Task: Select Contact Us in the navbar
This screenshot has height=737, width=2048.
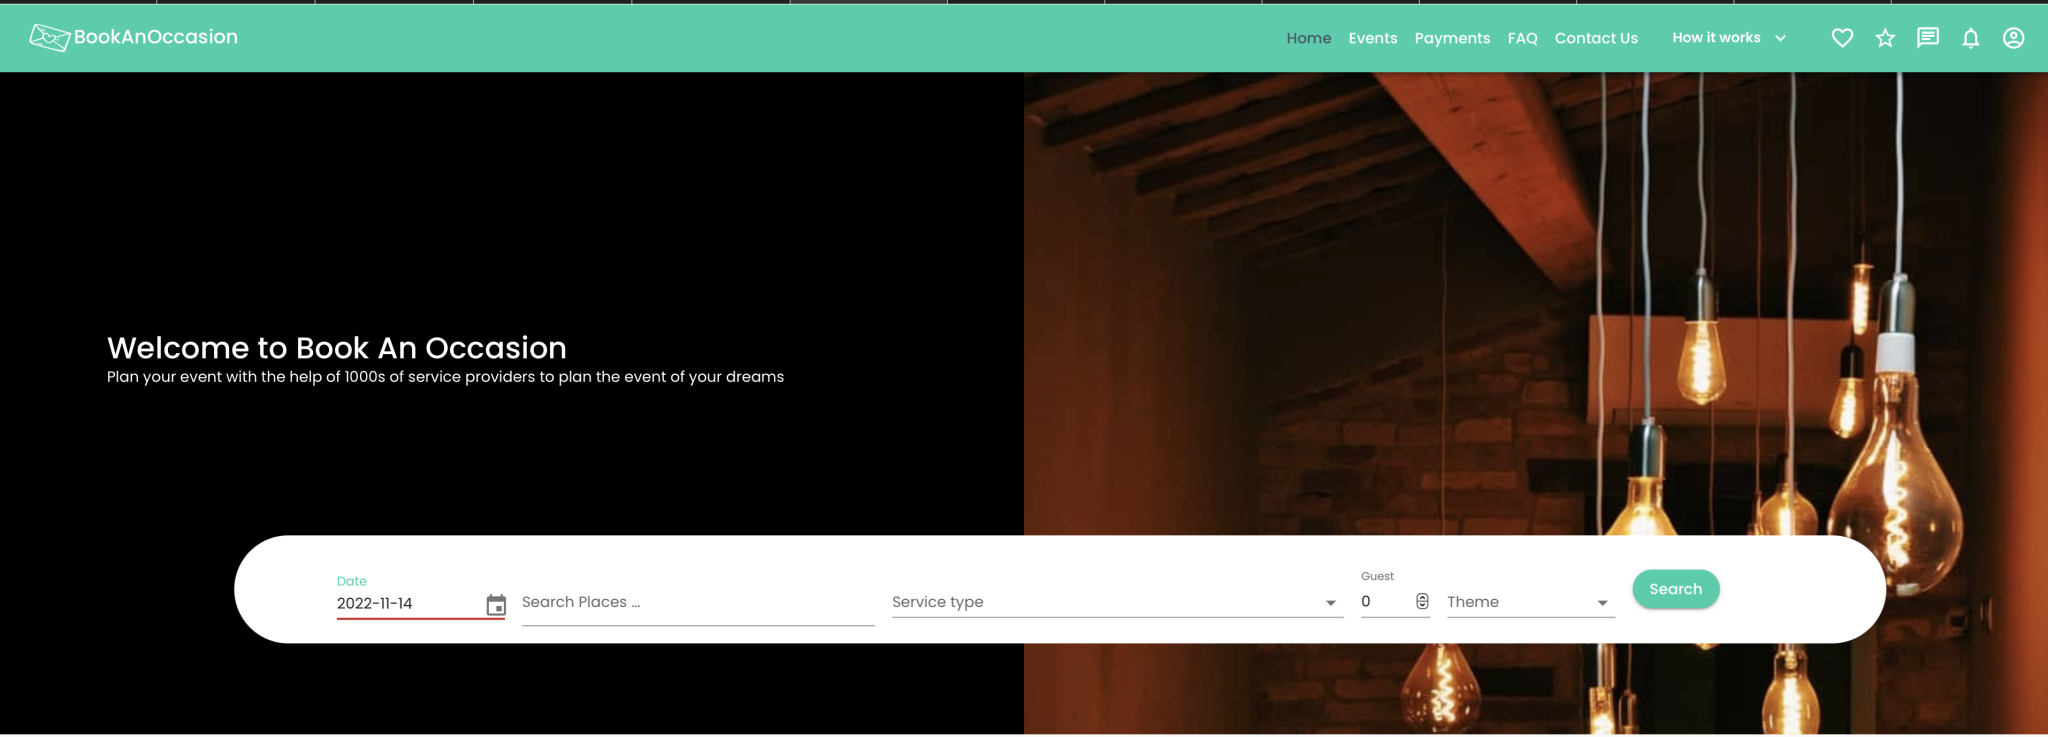Action: tap(1596, 38)
